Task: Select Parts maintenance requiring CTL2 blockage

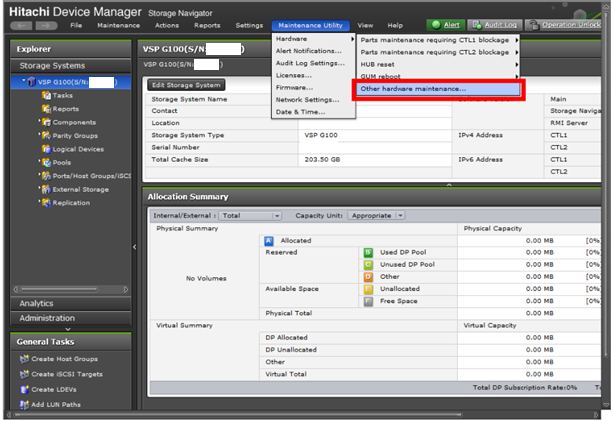Action: click(x=438, y=52)
